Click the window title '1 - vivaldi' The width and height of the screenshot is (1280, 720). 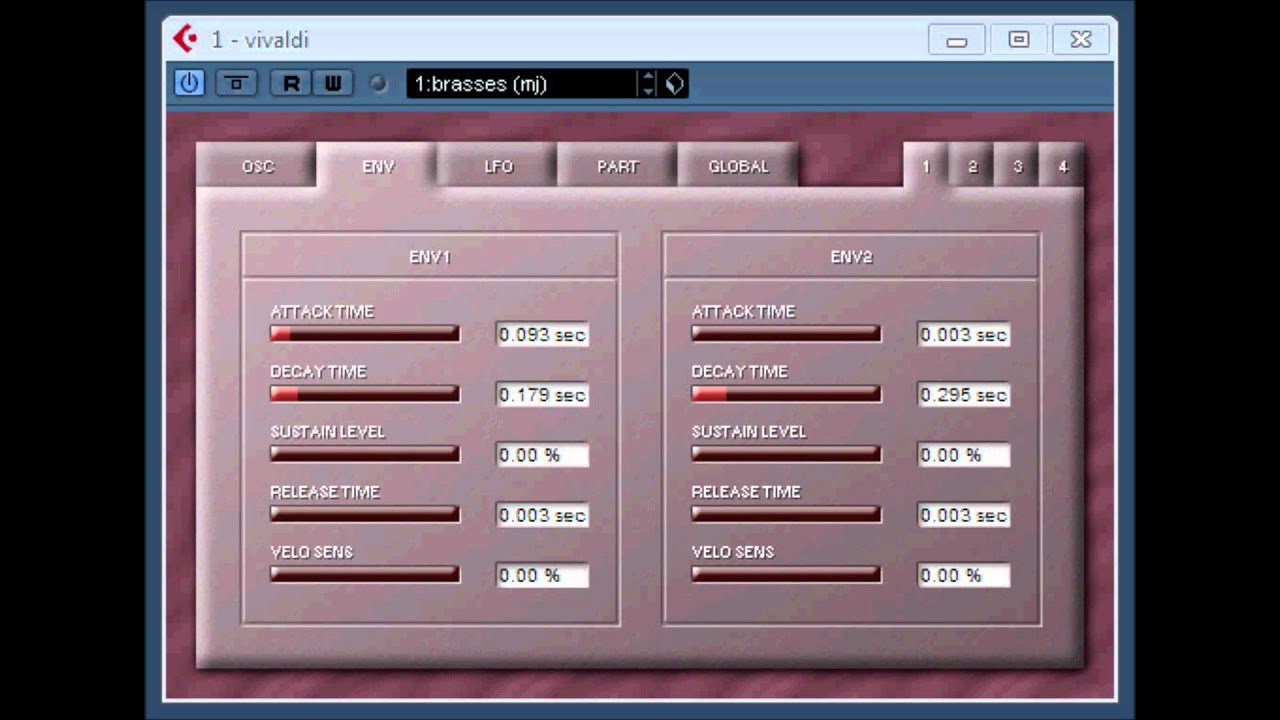pos(260,40)
